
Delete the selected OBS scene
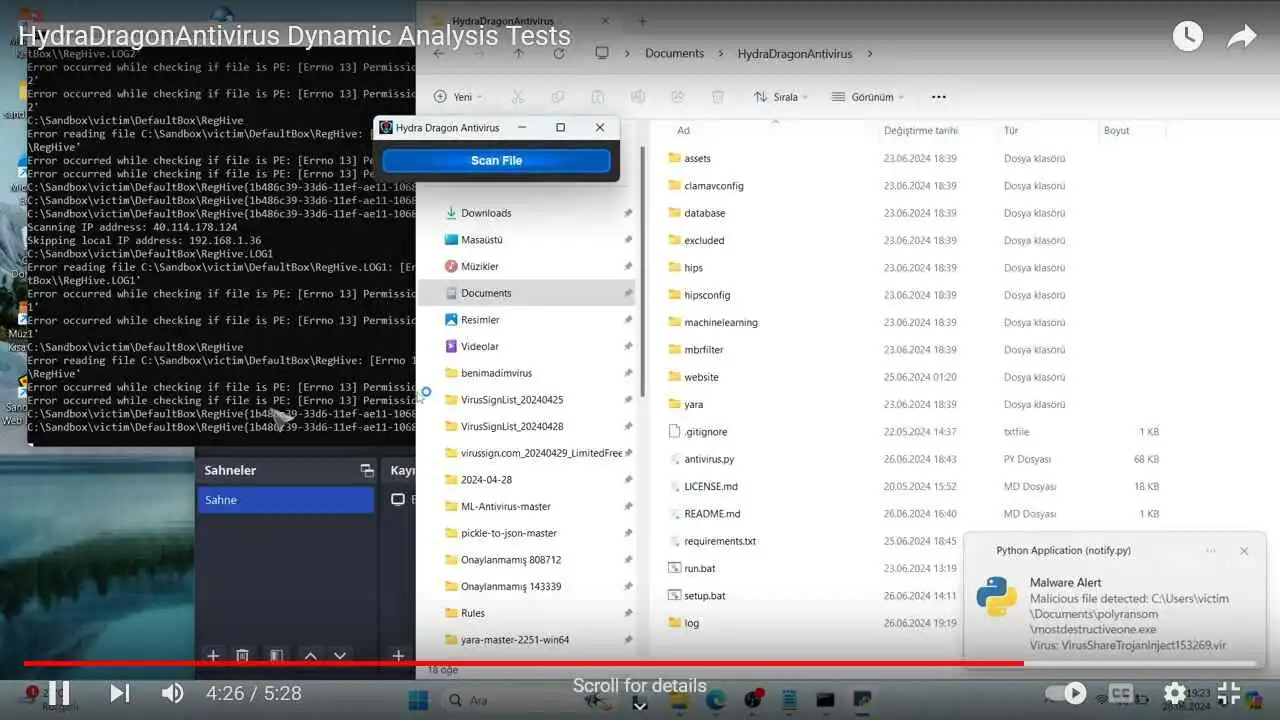(x=242, y=656)
